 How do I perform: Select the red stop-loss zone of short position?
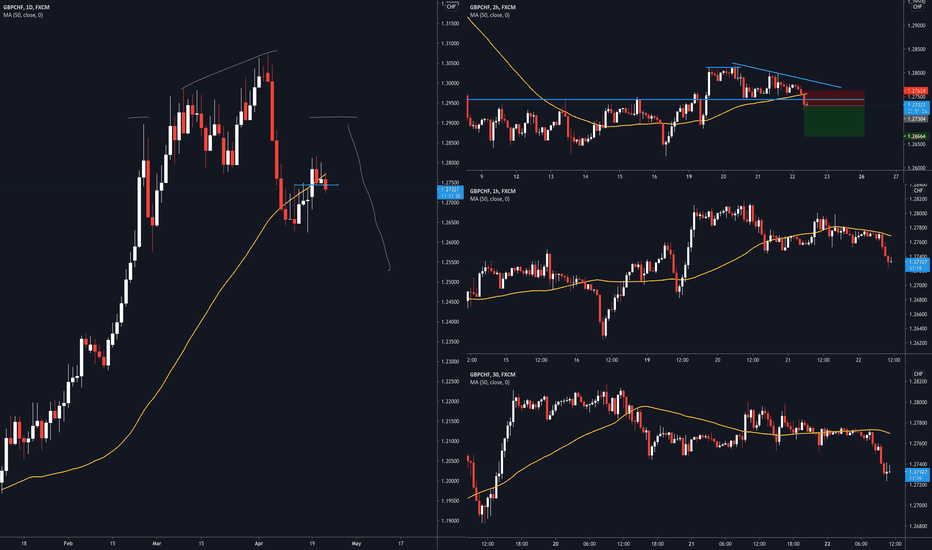(835, 98)
